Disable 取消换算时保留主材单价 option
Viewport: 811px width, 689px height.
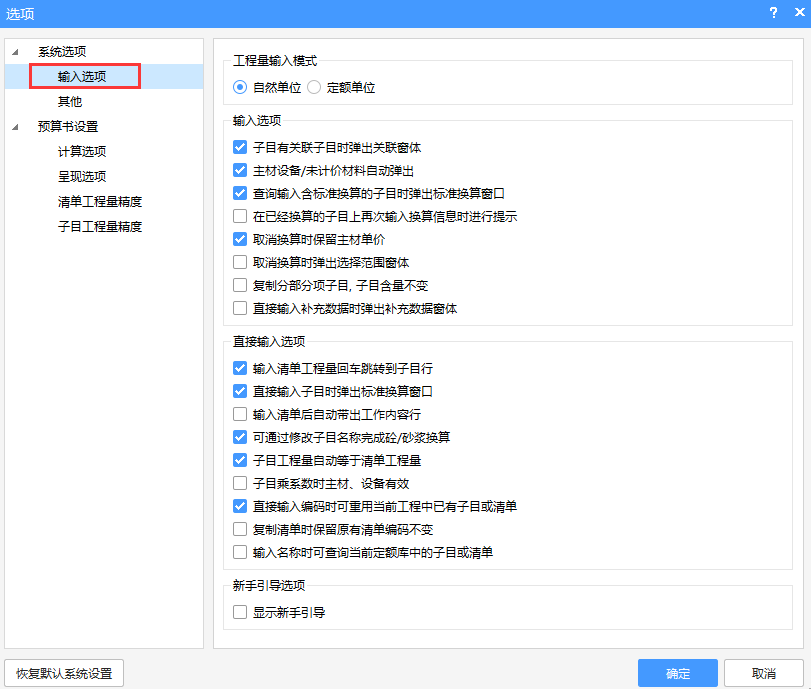point(240,239)
